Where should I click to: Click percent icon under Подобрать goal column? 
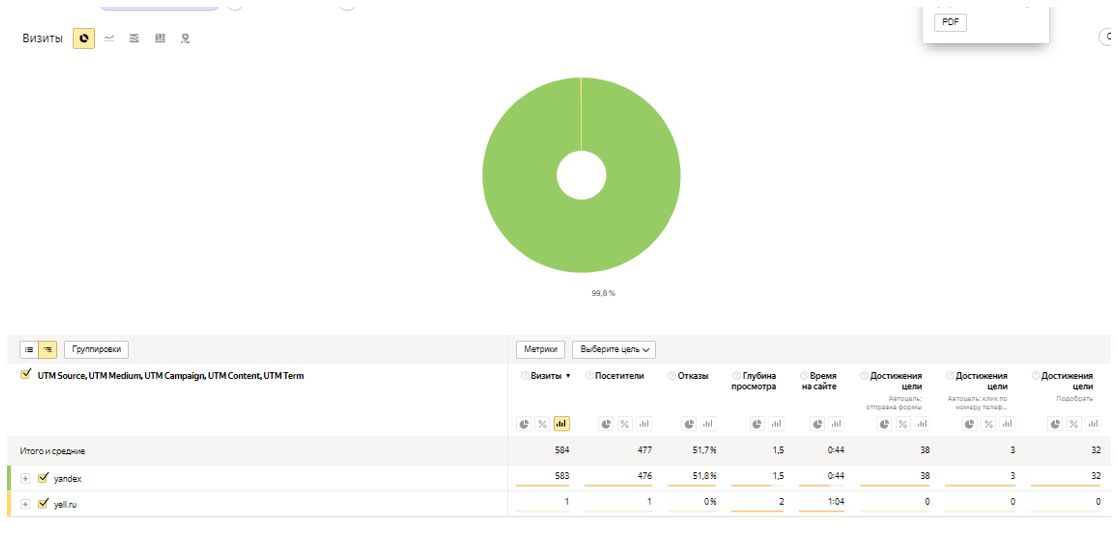(x=1074, y=424)
